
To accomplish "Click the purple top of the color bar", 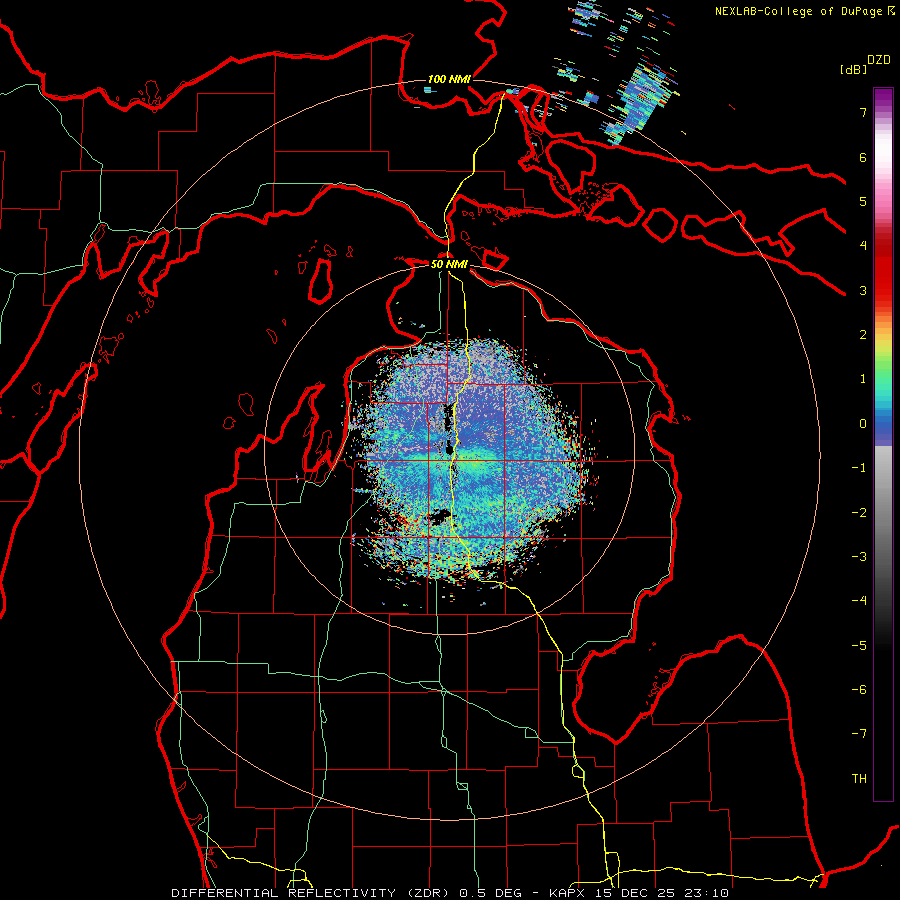I will [883, 98].
